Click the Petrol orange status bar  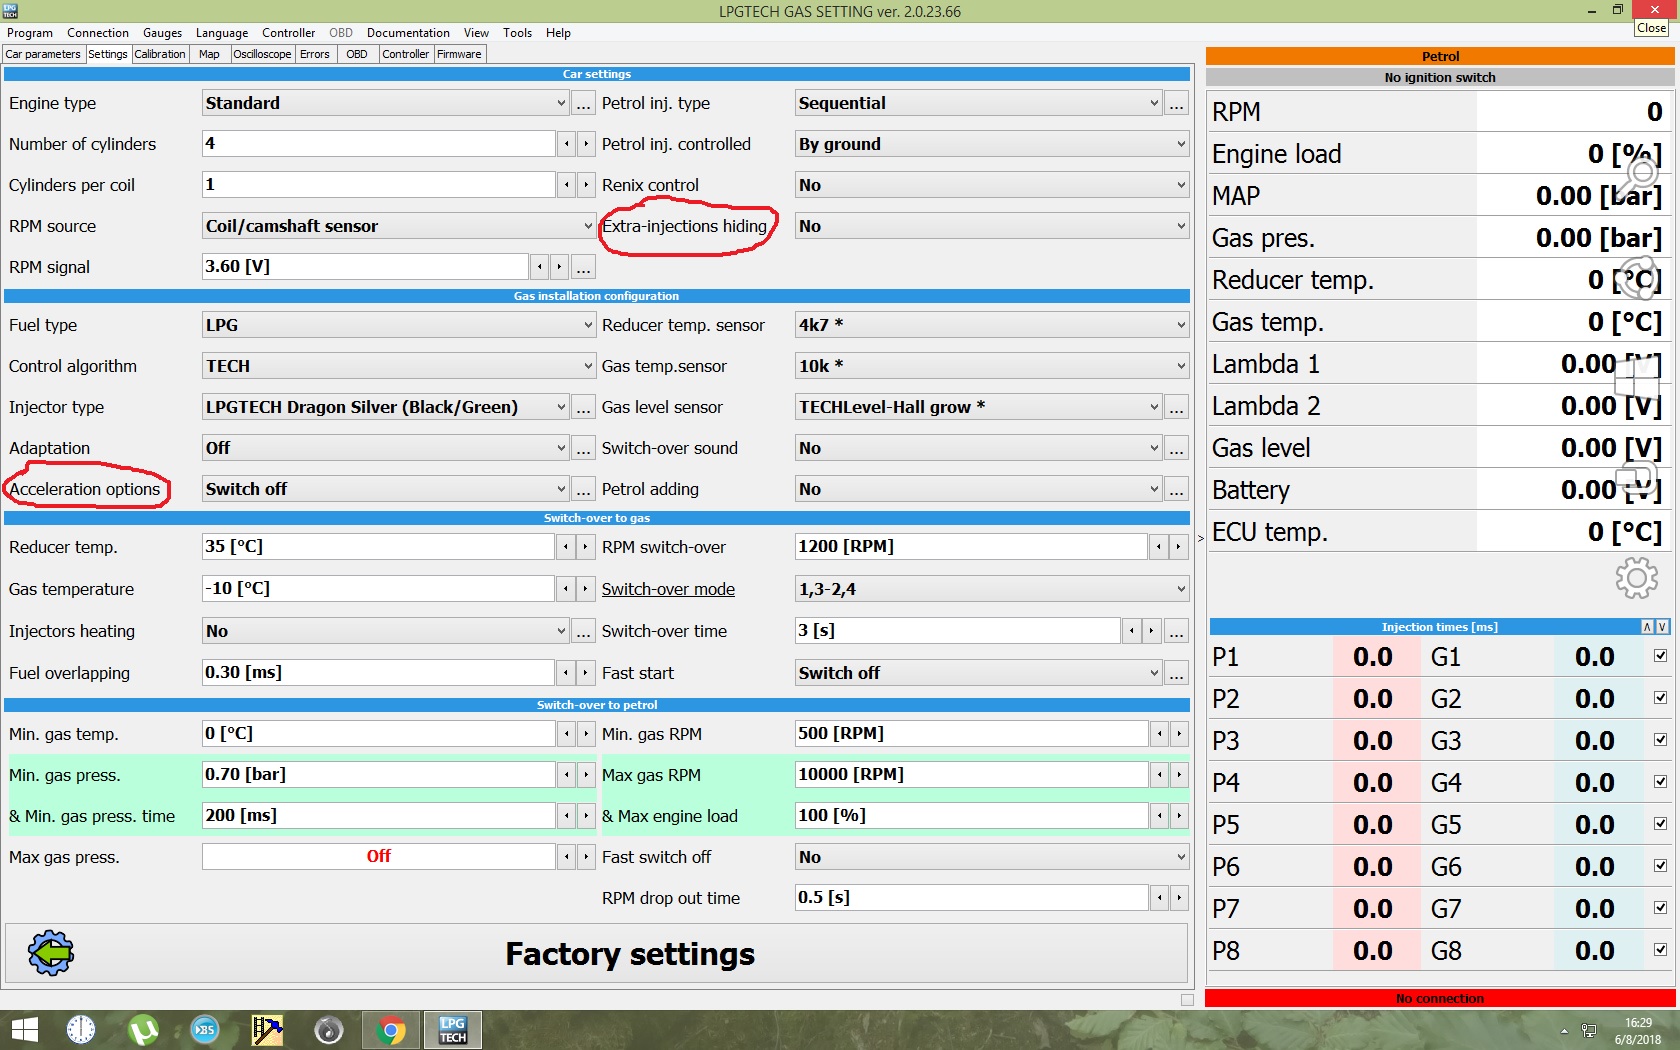1440,56
